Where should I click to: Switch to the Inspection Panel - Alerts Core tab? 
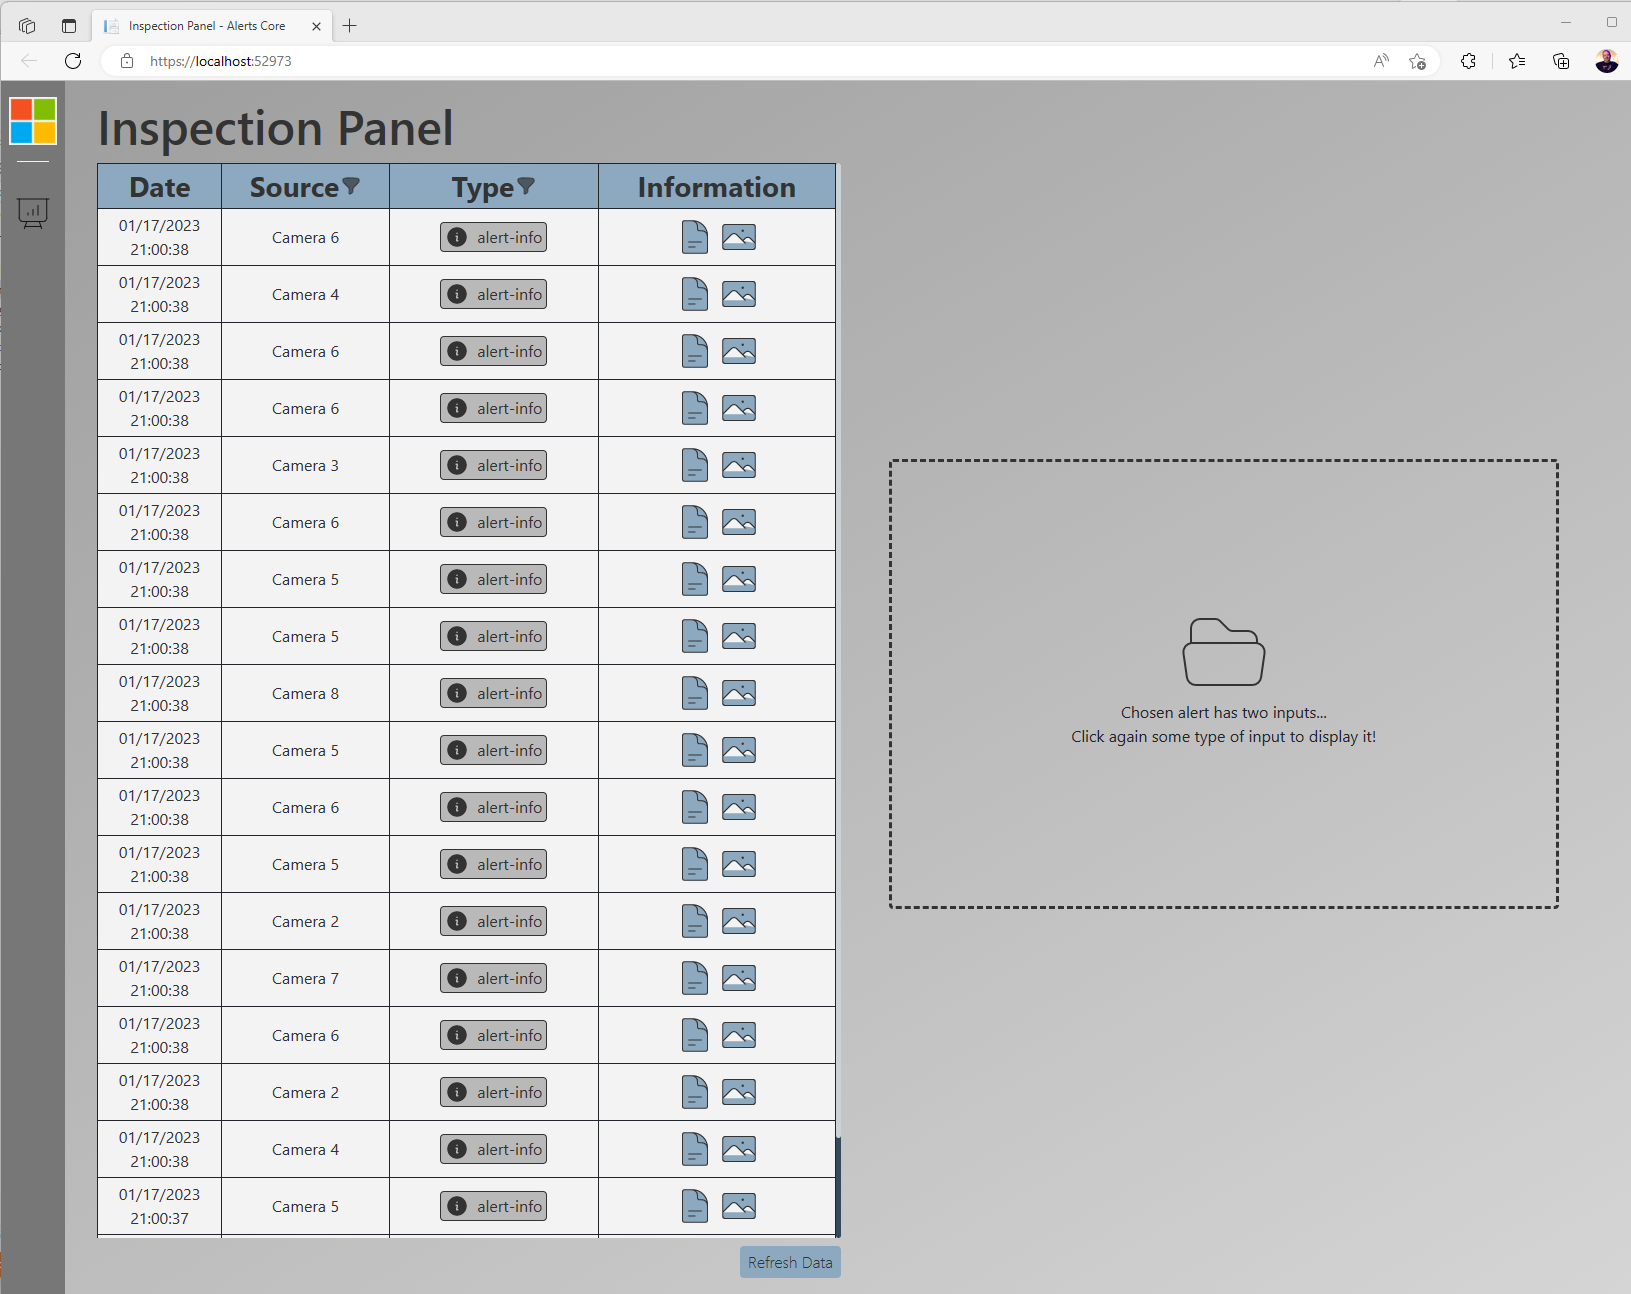coord(205,26)
